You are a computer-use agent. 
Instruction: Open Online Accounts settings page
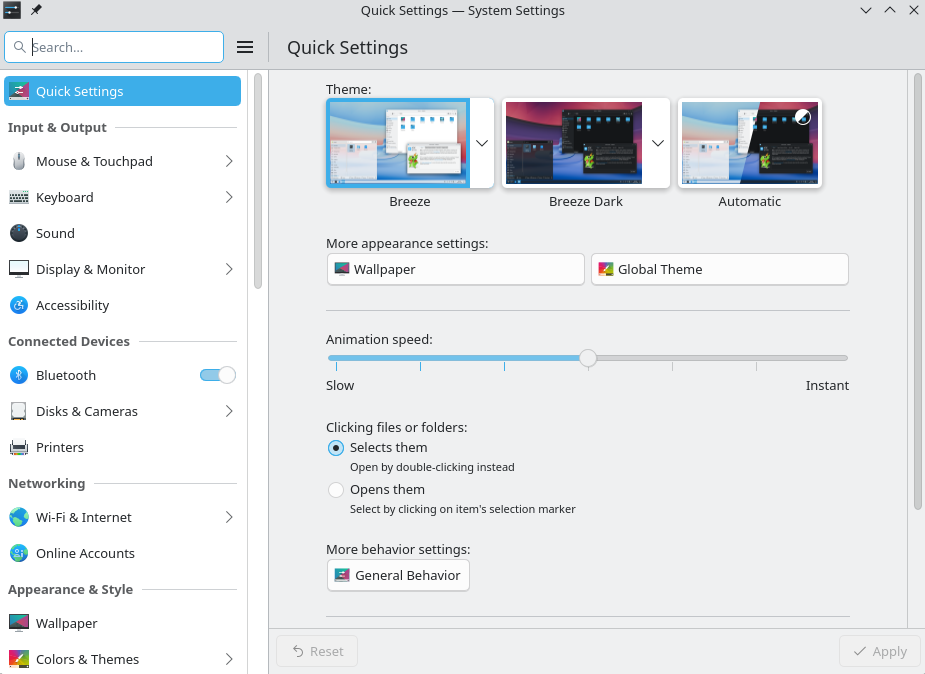point(122,553)
